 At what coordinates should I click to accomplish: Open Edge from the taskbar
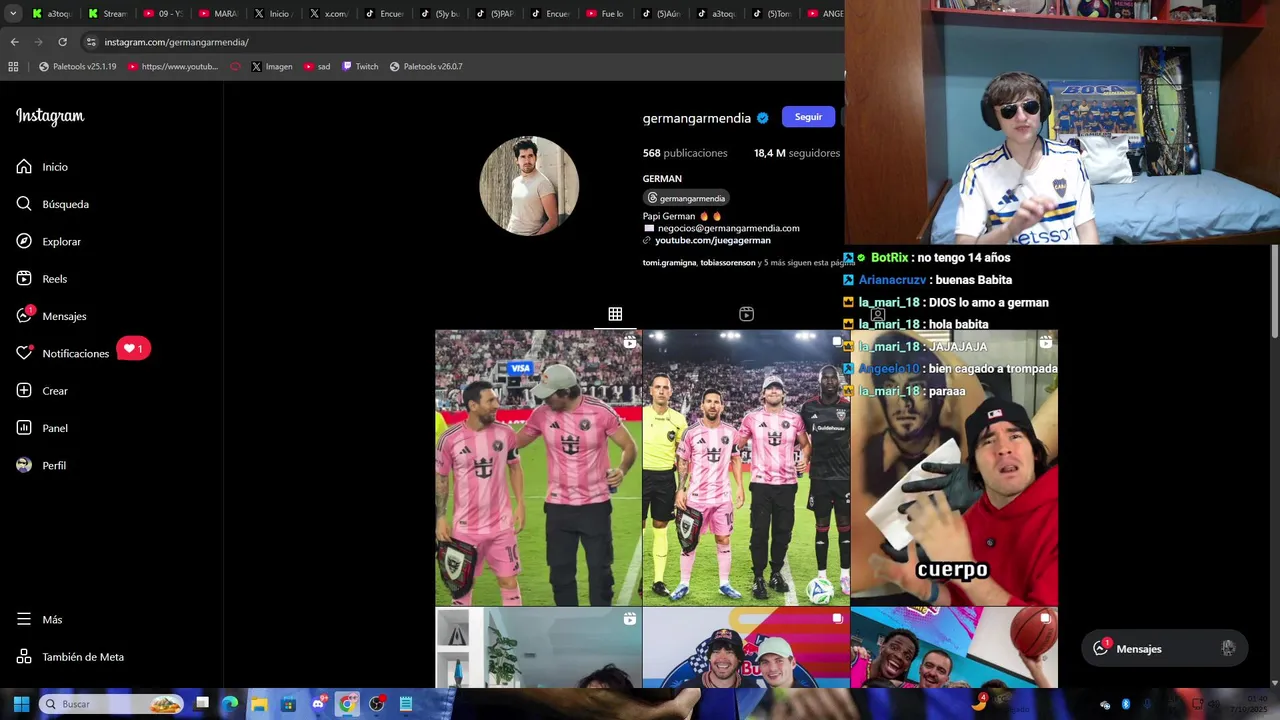tap(230, 704)
